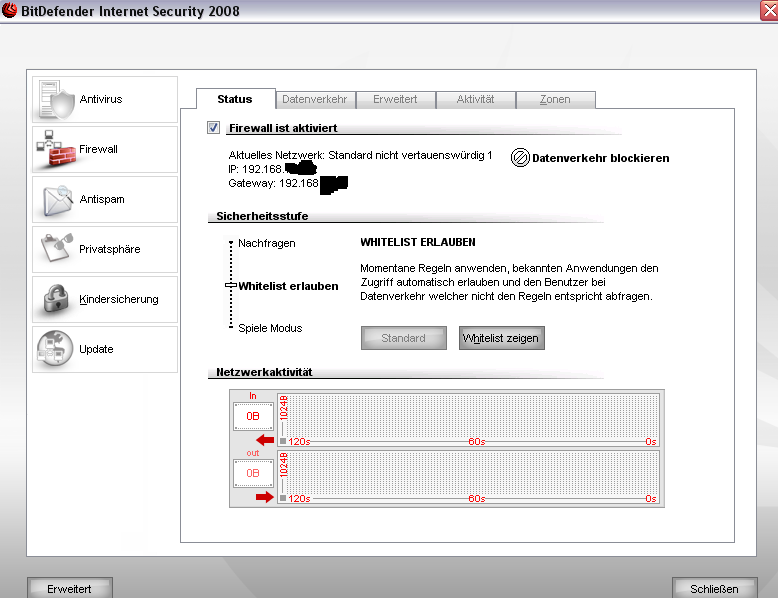Switch to the Aktivität tab
778x598 pixels.
(475, 99)
